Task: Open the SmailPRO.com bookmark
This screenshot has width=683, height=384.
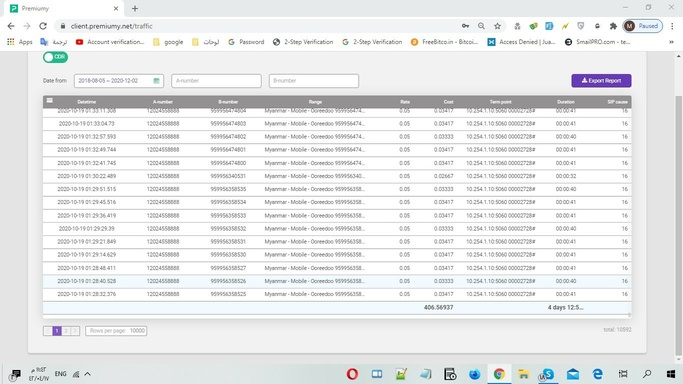Action: pyautogui.click(x=597, y=42)
